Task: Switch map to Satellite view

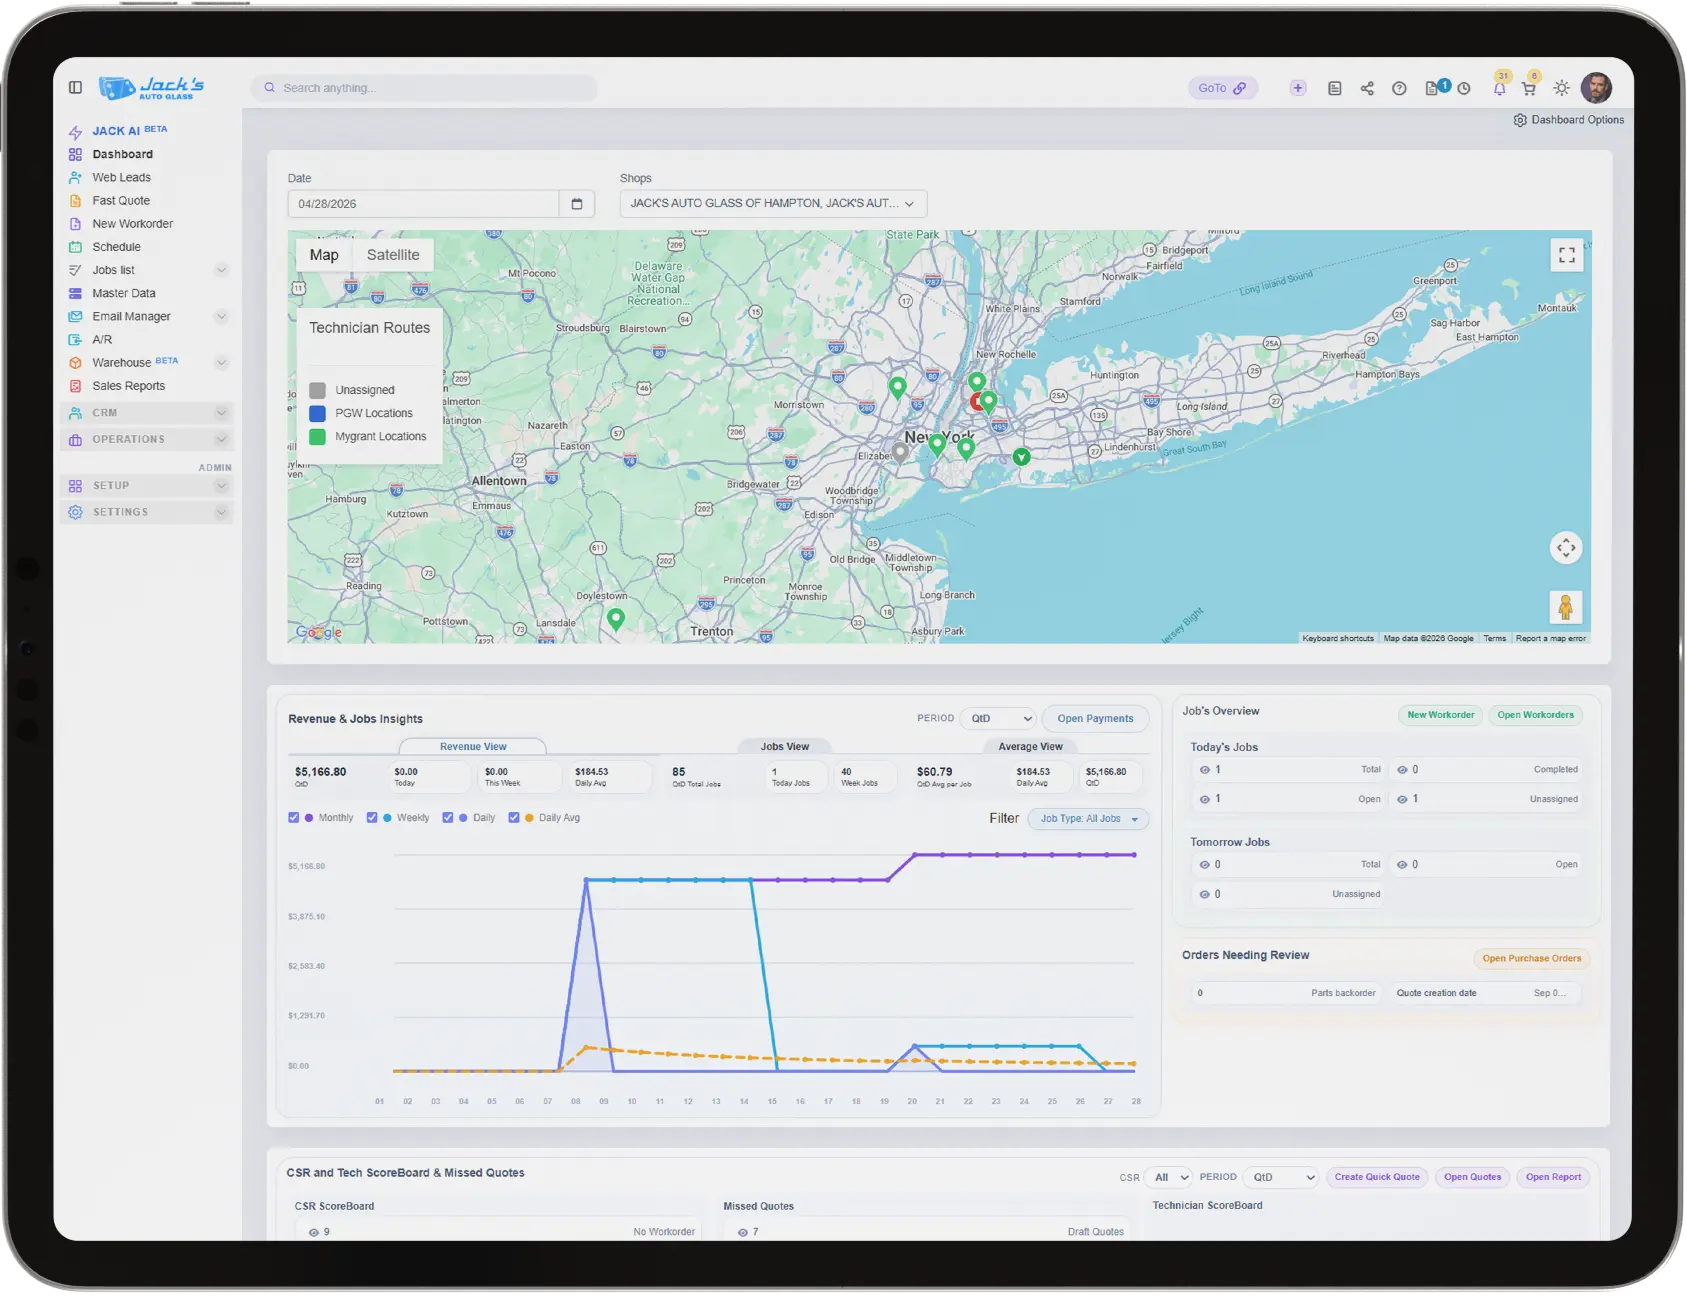Action: pyautogui.click(x=393, y=255)
